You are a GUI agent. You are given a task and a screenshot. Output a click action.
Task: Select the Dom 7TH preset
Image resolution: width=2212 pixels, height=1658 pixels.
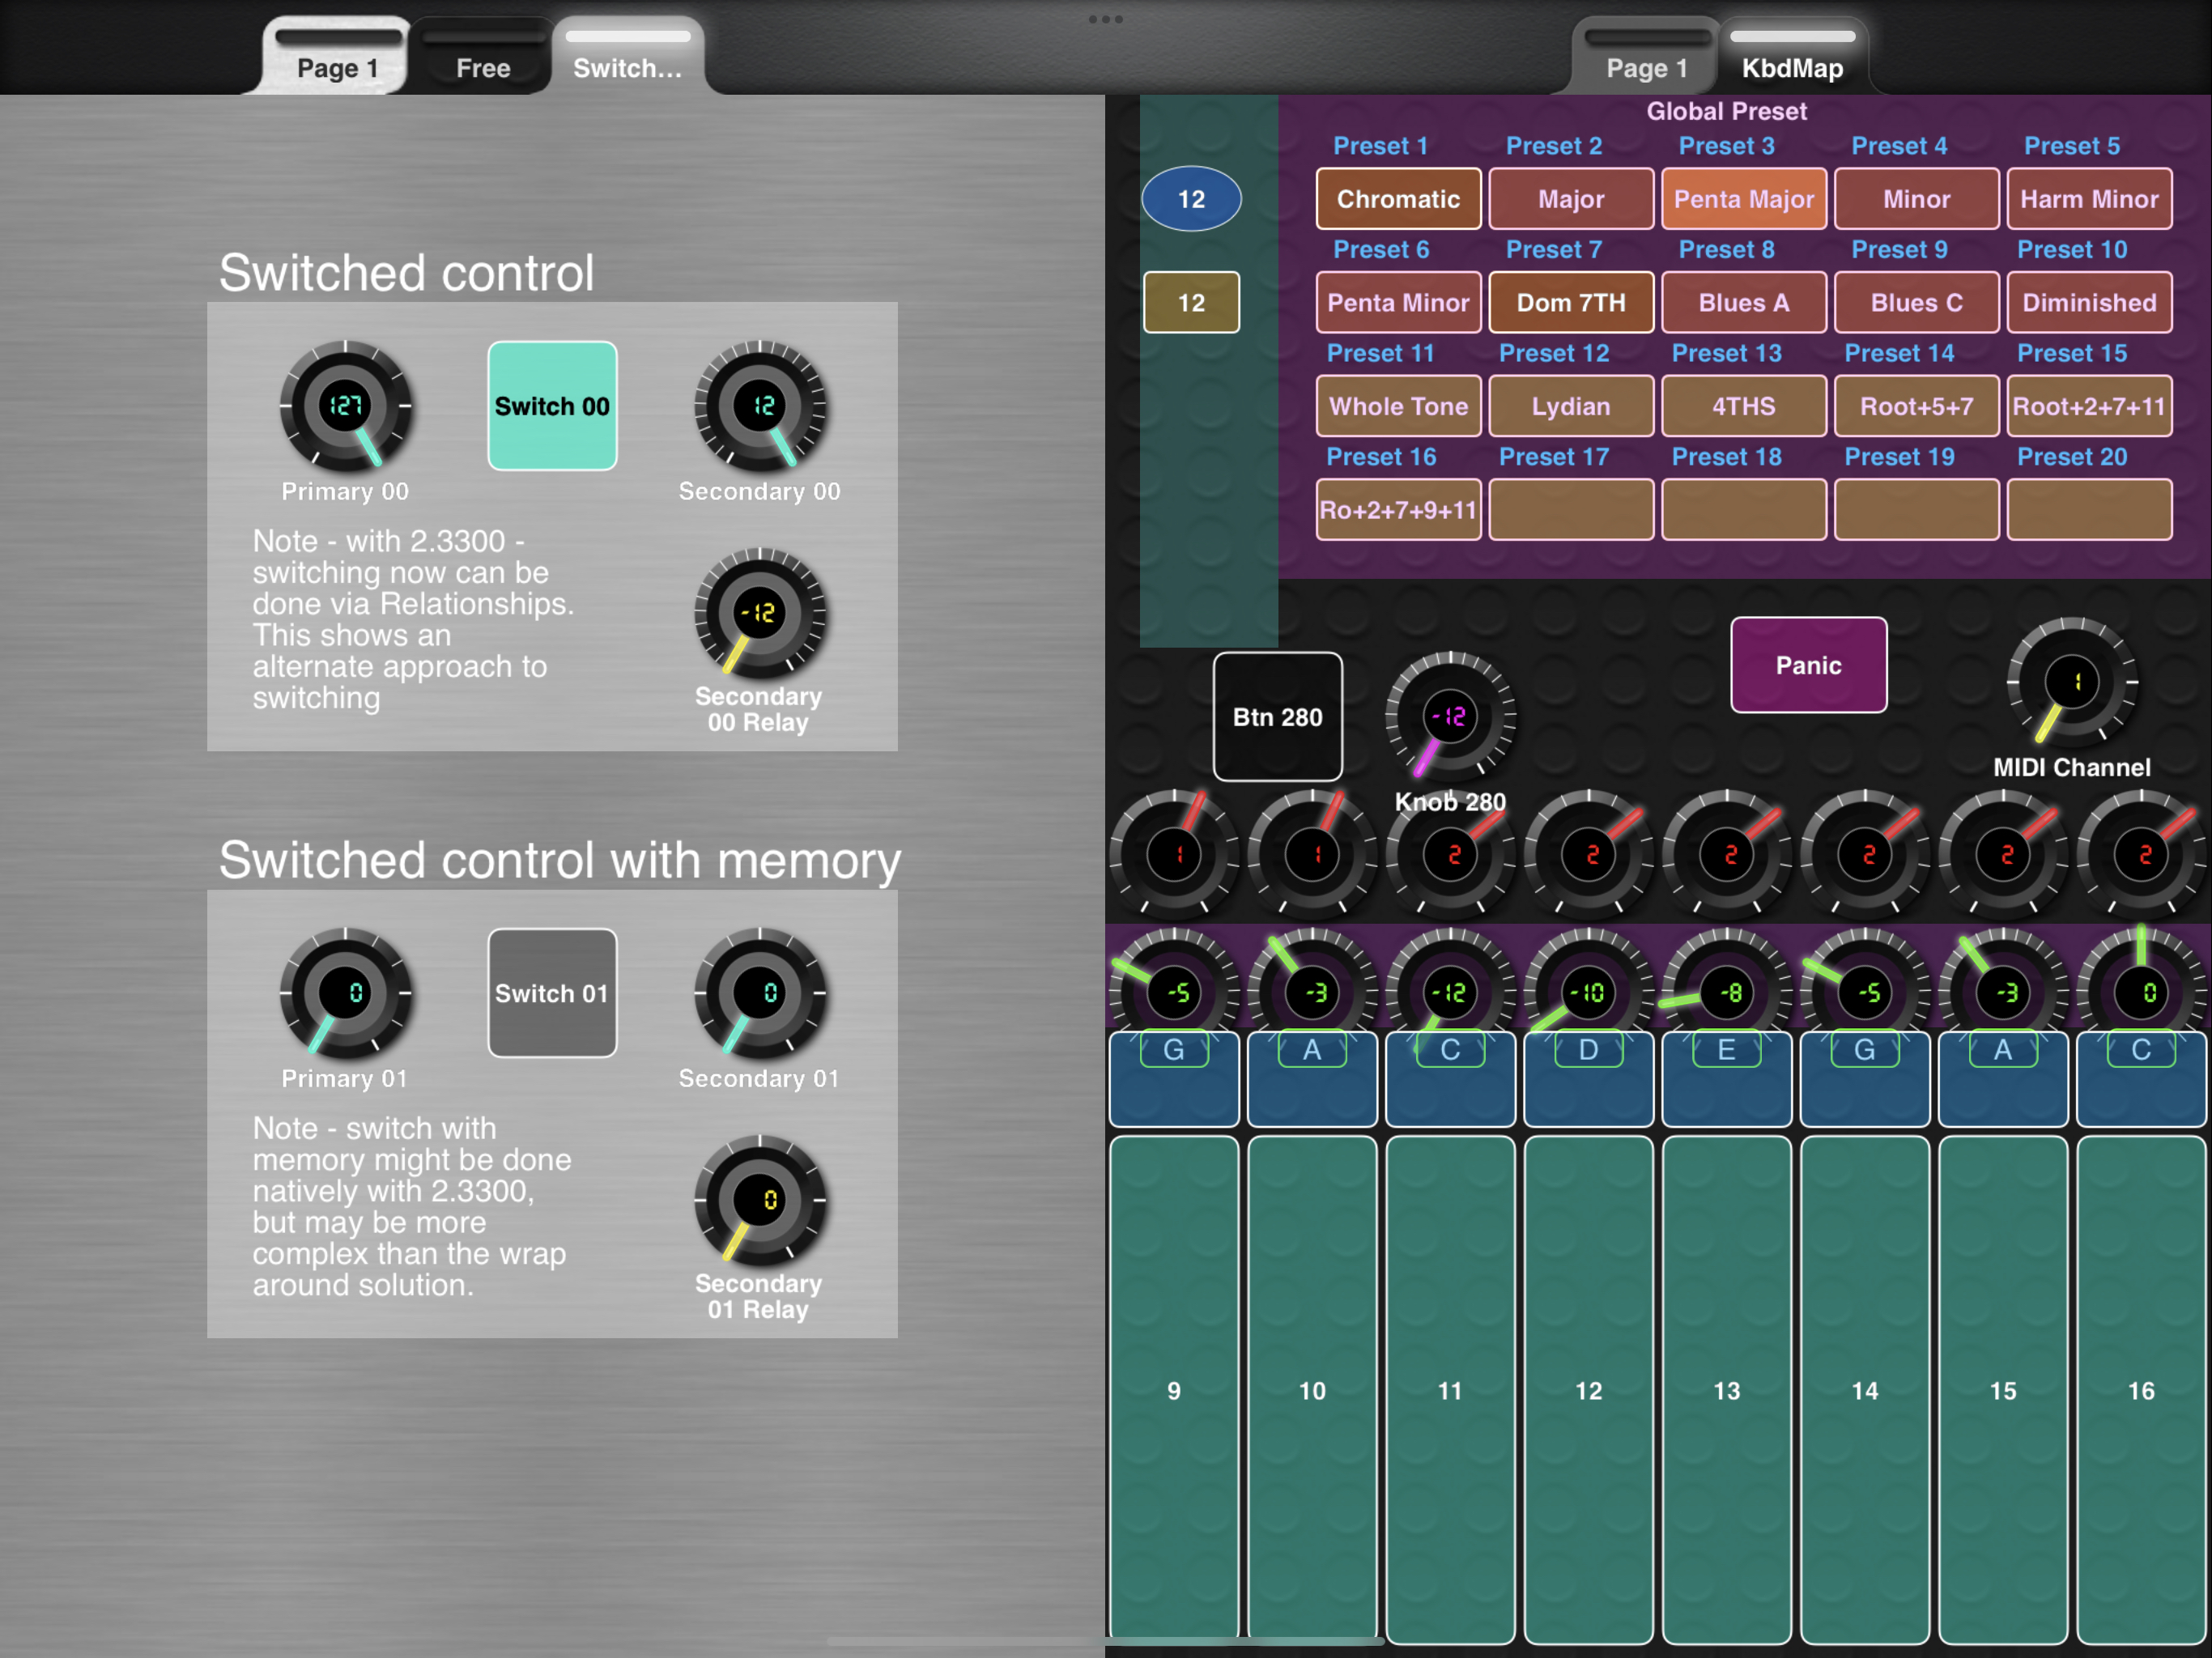[1571, 302]
